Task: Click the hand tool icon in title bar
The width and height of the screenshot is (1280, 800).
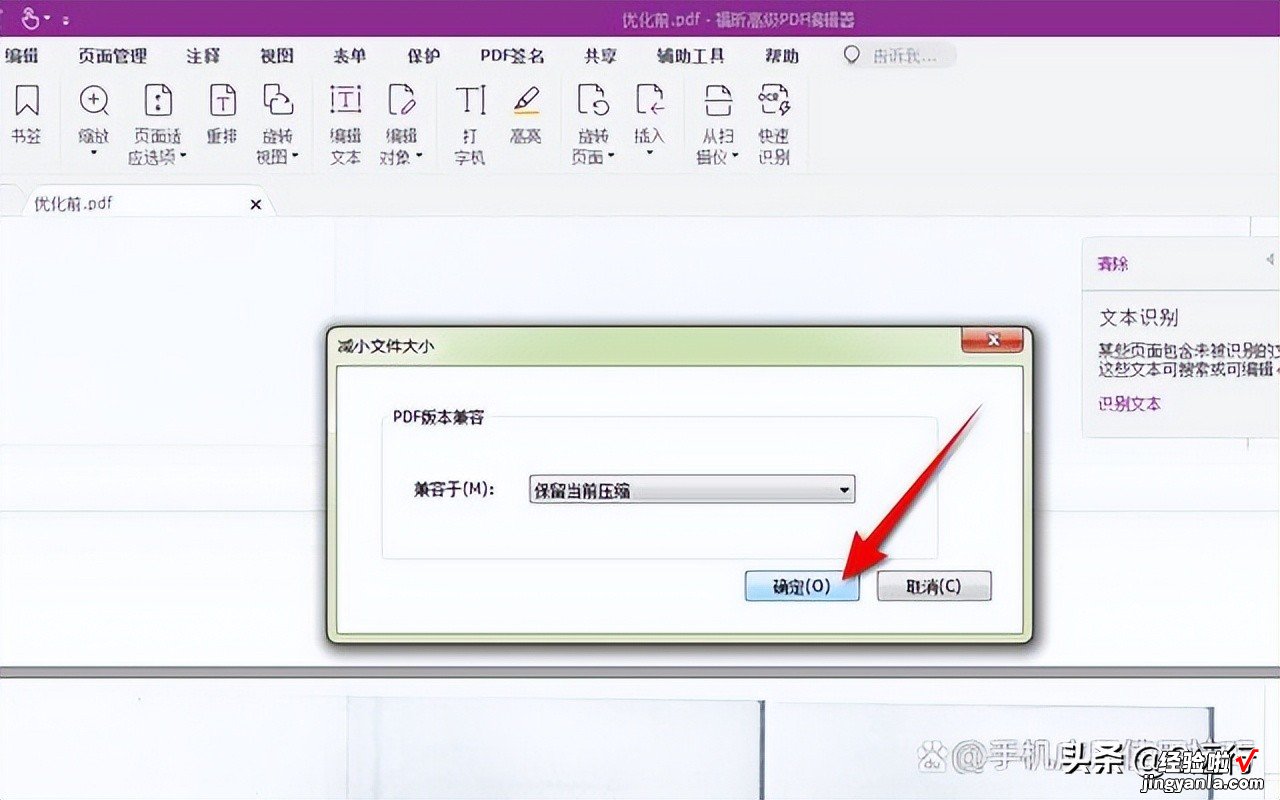Action: tap(30, 18)
